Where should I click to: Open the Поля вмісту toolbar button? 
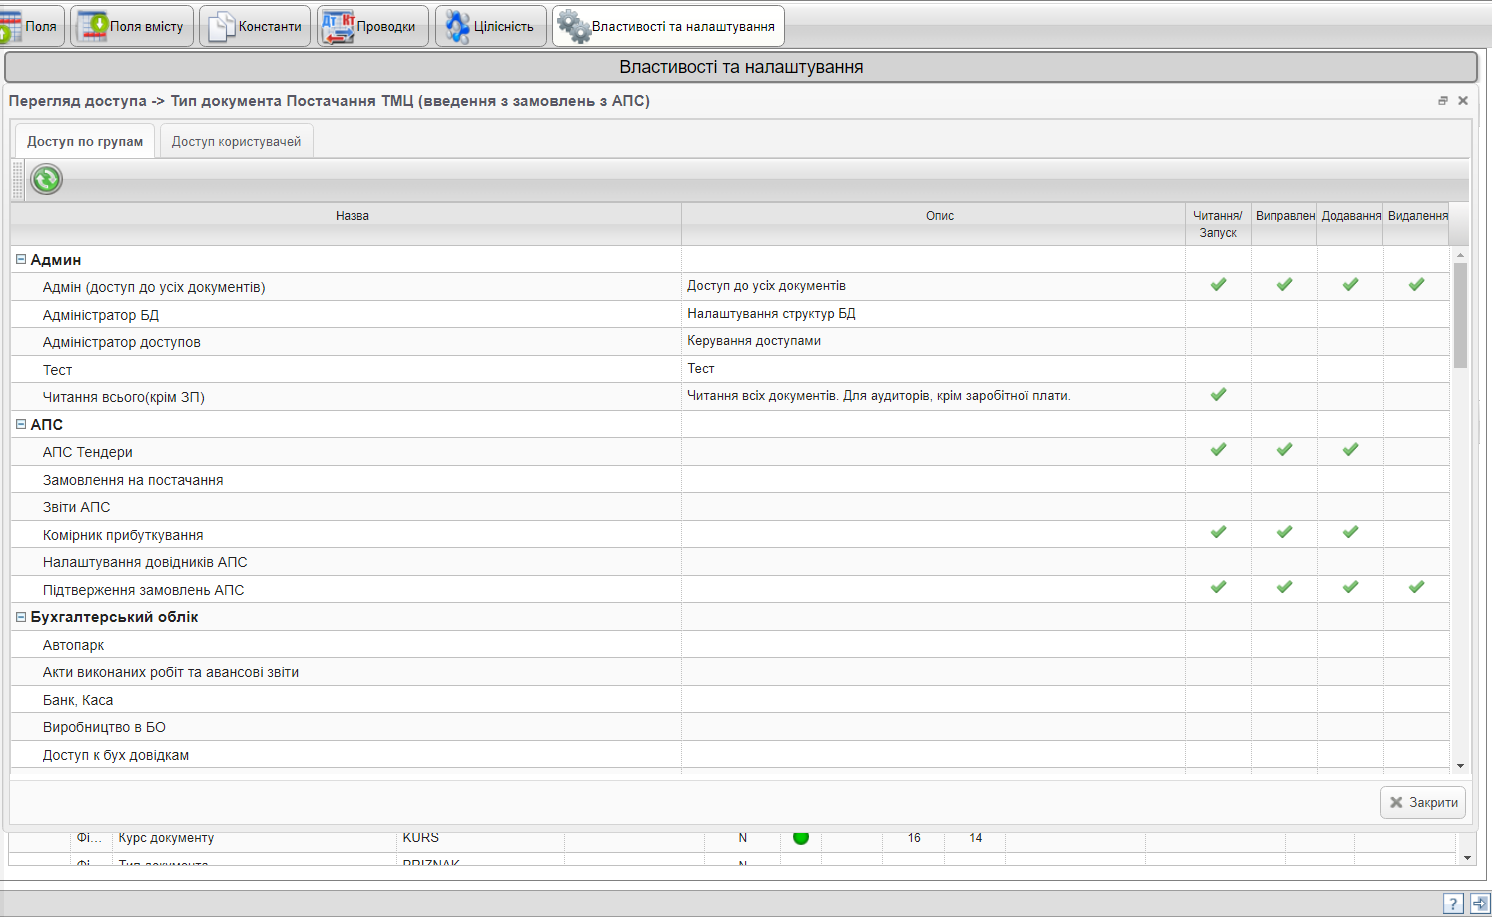(x=132, y=26)
